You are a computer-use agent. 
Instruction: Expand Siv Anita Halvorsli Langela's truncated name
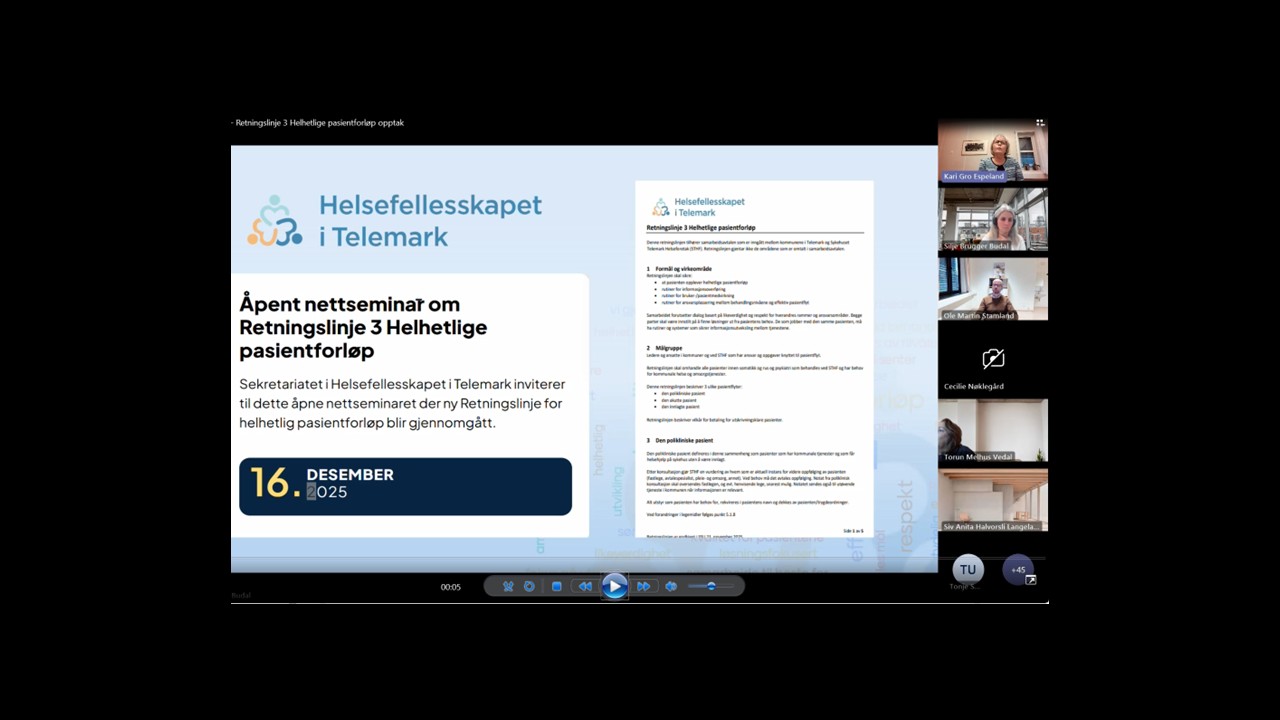tap(991, 526)
